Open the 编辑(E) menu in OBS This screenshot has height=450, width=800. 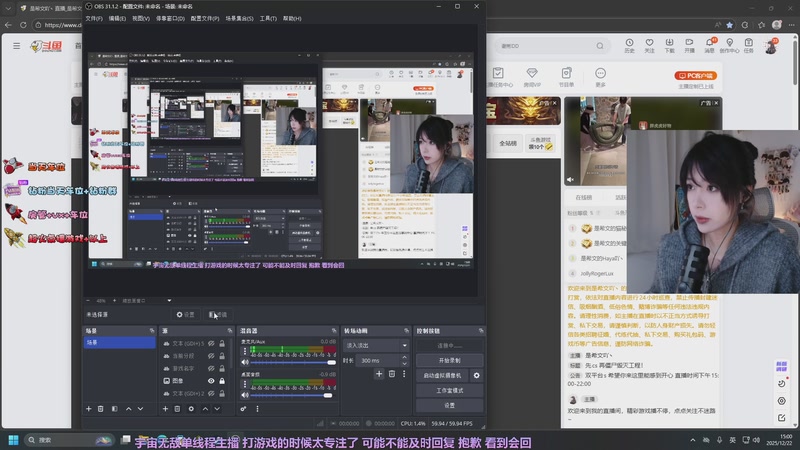117,18
